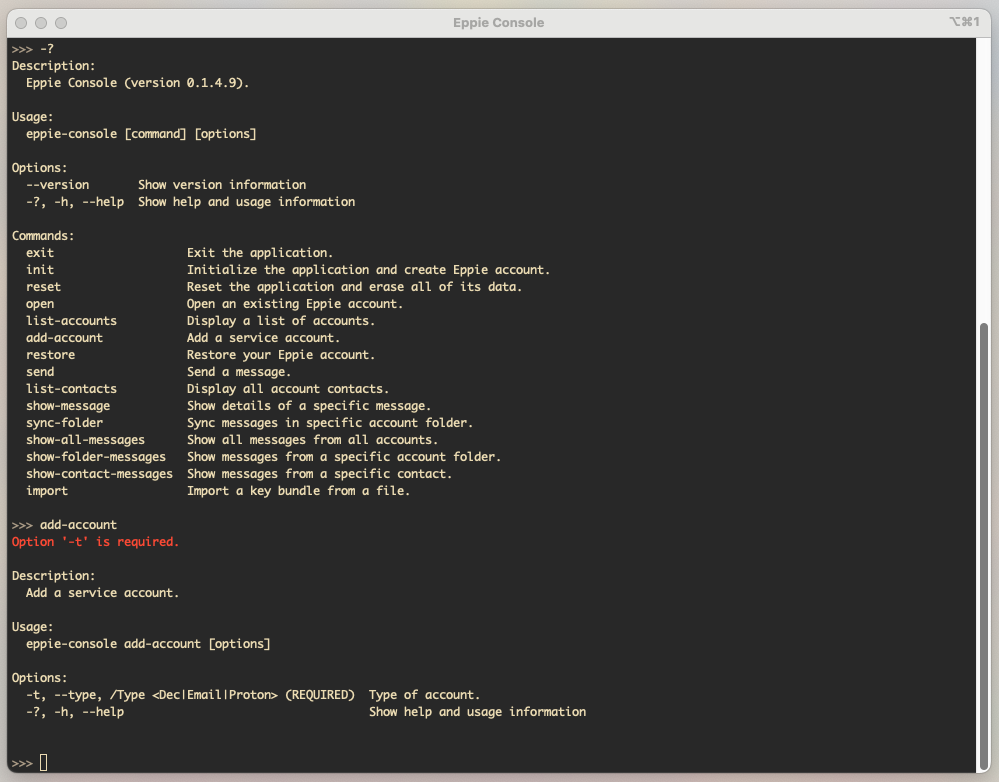Click the 'Eppie Console (version 0.1.4.9)' text
This screenshot has width=999, height=782.
pyautogui.click(x=138, y=83)
